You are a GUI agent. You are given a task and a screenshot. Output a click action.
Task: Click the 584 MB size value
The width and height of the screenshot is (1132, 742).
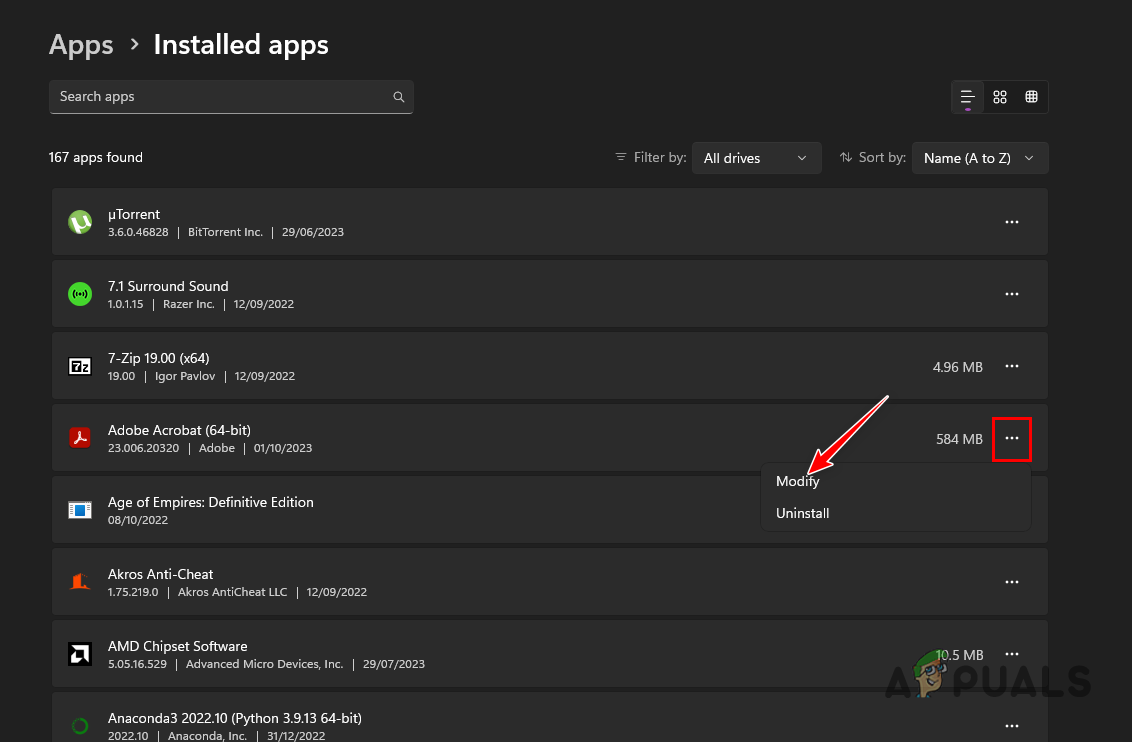[959, 439]
